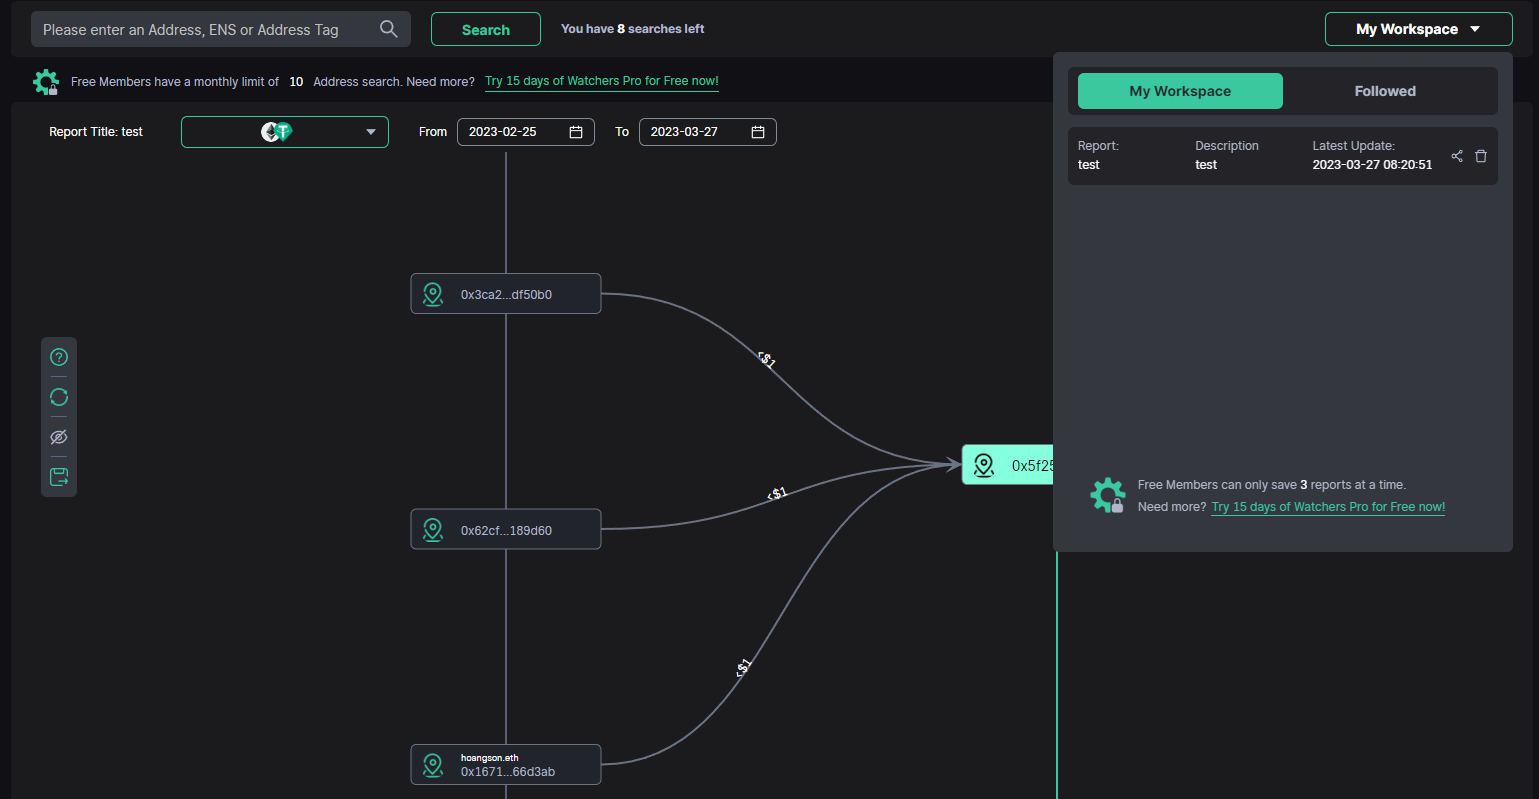Switch to the Followed tab
1539x799 pixels.
click(x=1385, y=91)
